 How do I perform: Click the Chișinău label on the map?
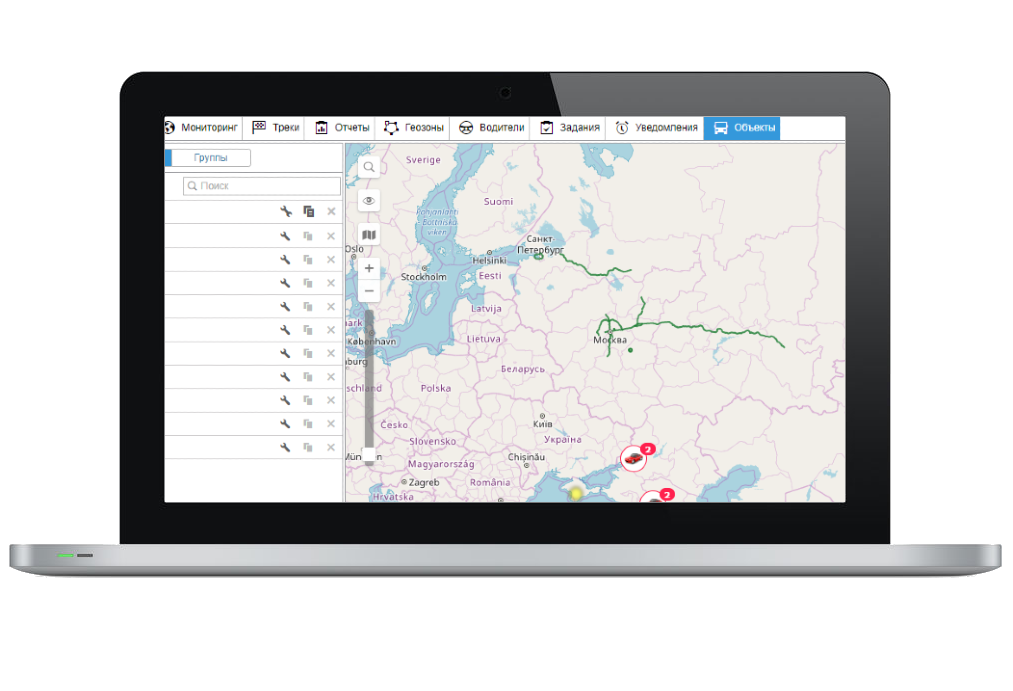527,457
